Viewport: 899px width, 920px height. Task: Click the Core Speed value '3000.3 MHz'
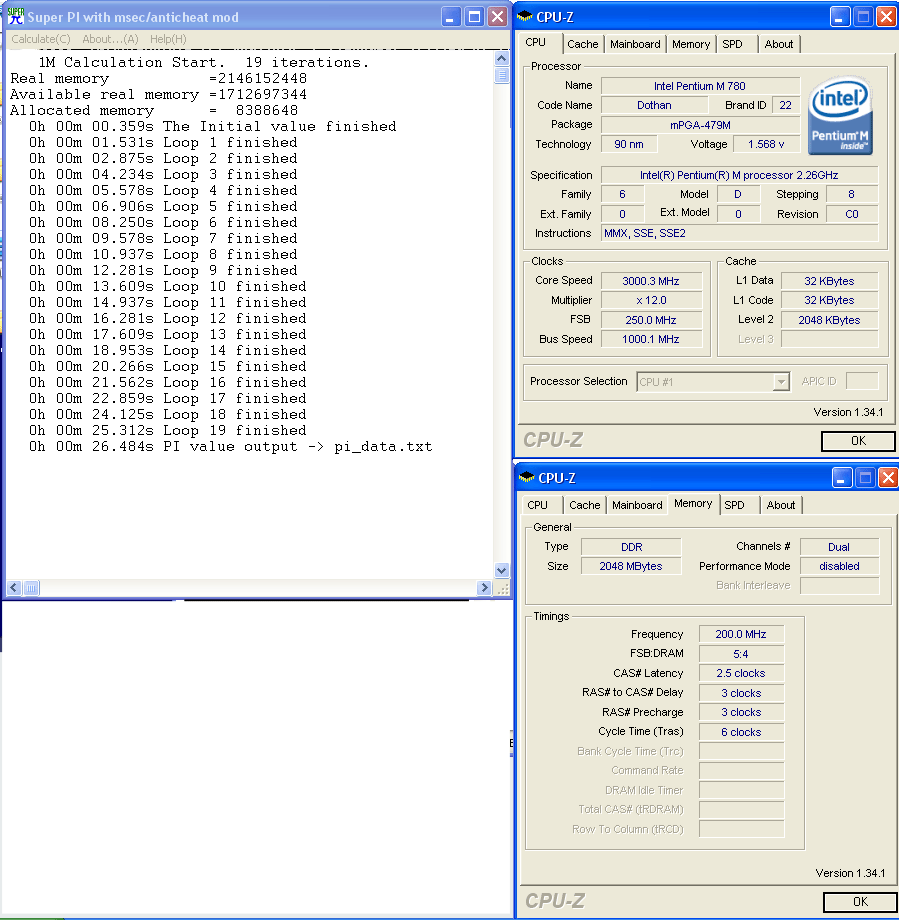coord(651,281)
